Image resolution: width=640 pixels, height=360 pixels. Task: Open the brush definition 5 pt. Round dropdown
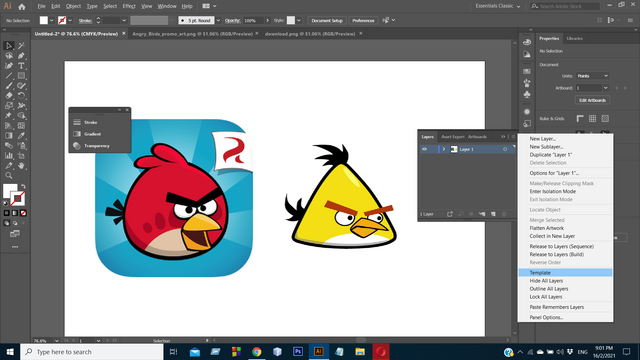pyautogui.click(x=218, y=20)
